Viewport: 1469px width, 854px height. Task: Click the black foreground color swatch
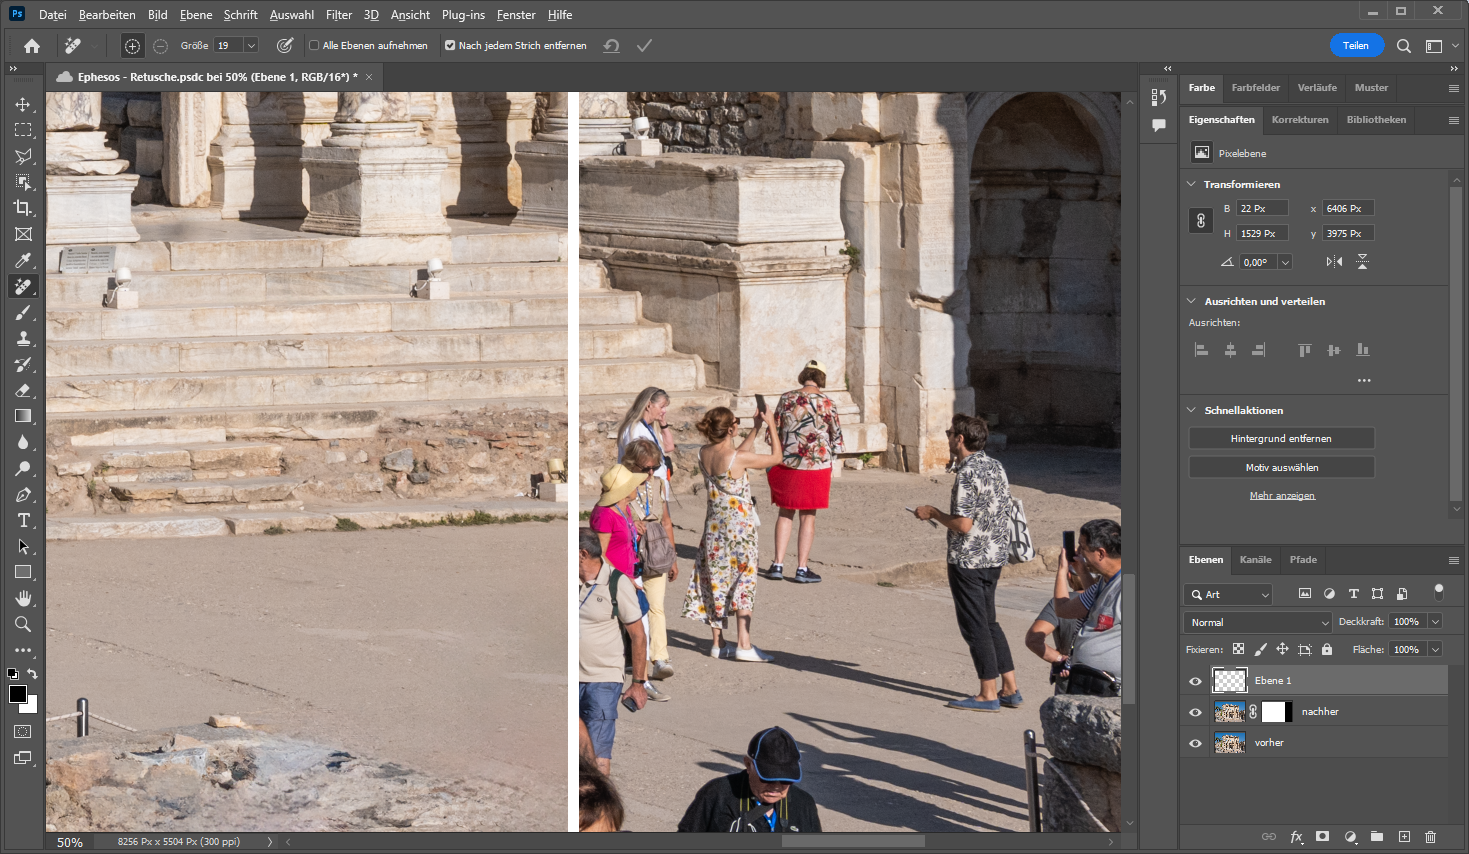pos(17,694)
